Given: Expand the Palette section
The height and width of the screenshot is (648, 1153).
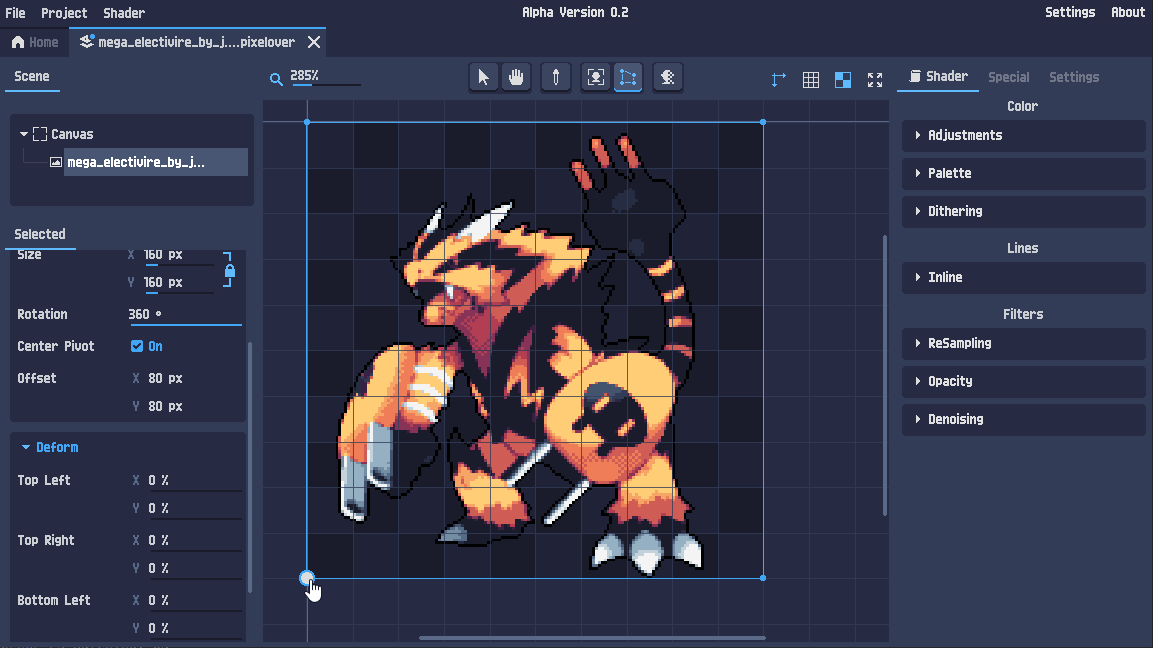Looking at the screenshot, I should 1024,174.
